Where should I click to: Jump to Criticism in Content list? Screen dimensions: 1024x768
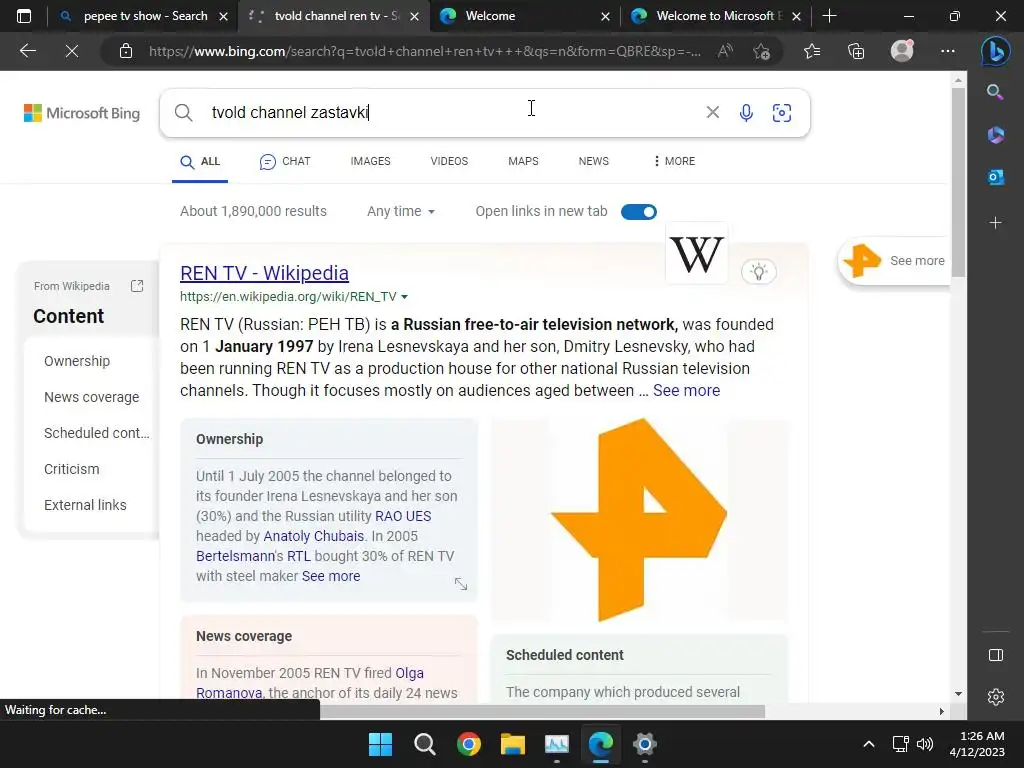tap(72, 469)
